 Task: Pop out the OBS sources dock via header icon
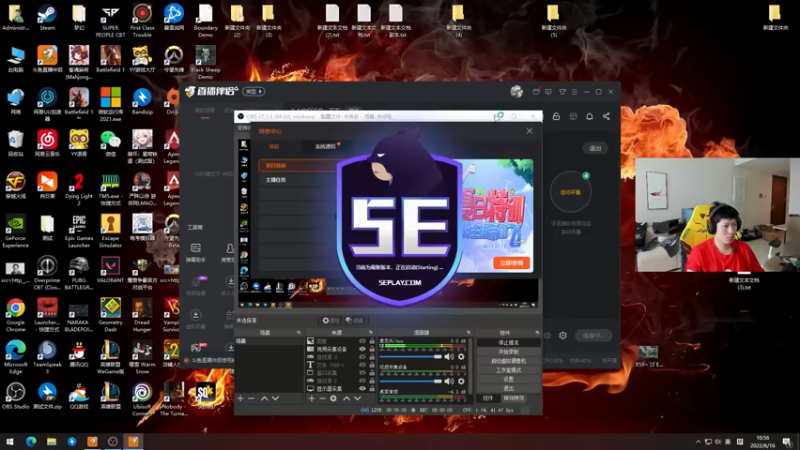[x=371, y=333]
